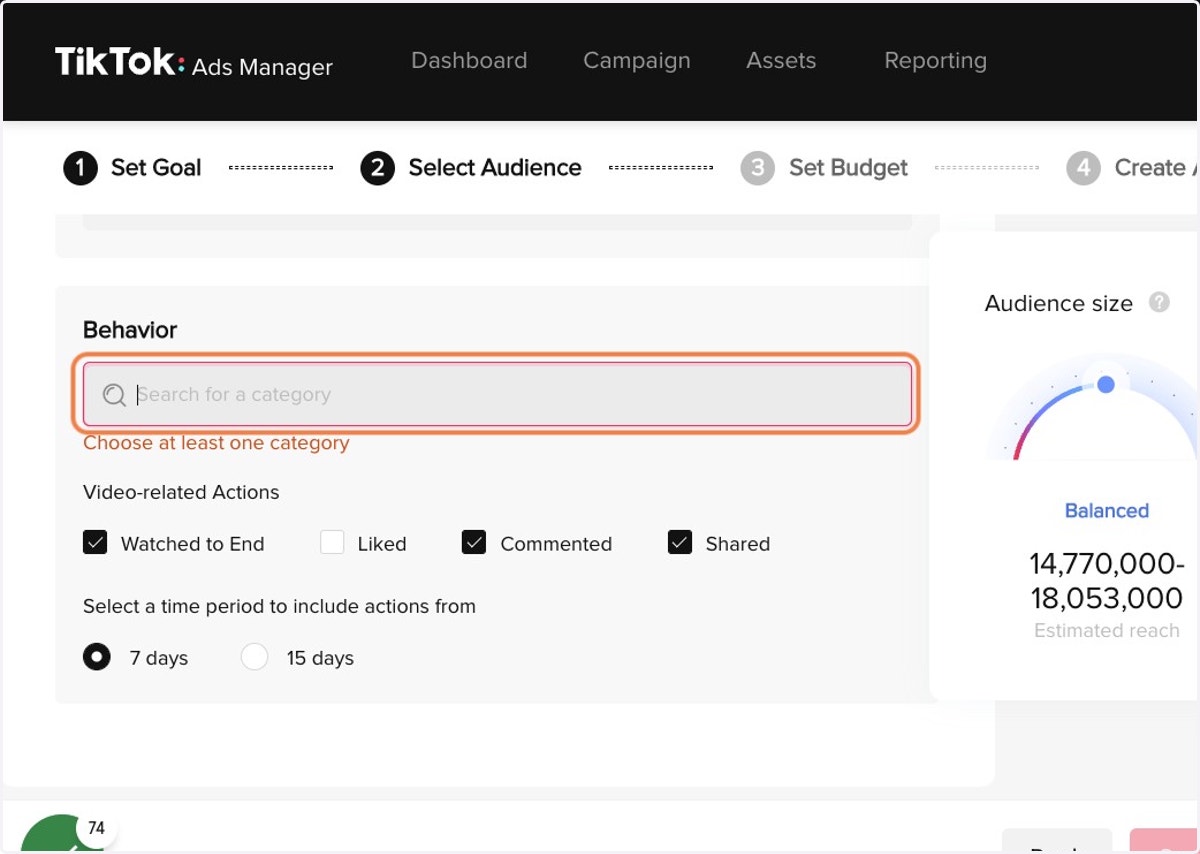The image size is (1200, 854).
Task: Open the Reporting menu
Action: pos(935,60)
